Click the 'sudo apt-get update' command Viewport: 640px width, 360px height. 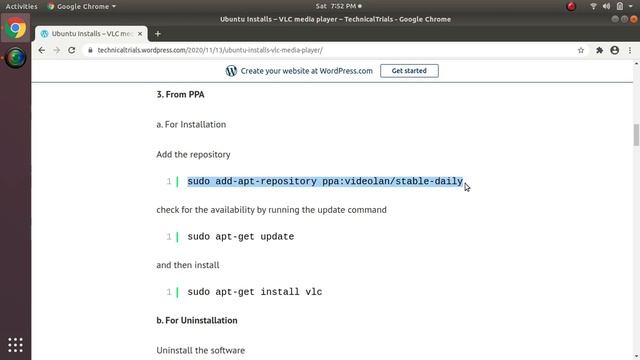click(241, 237)
